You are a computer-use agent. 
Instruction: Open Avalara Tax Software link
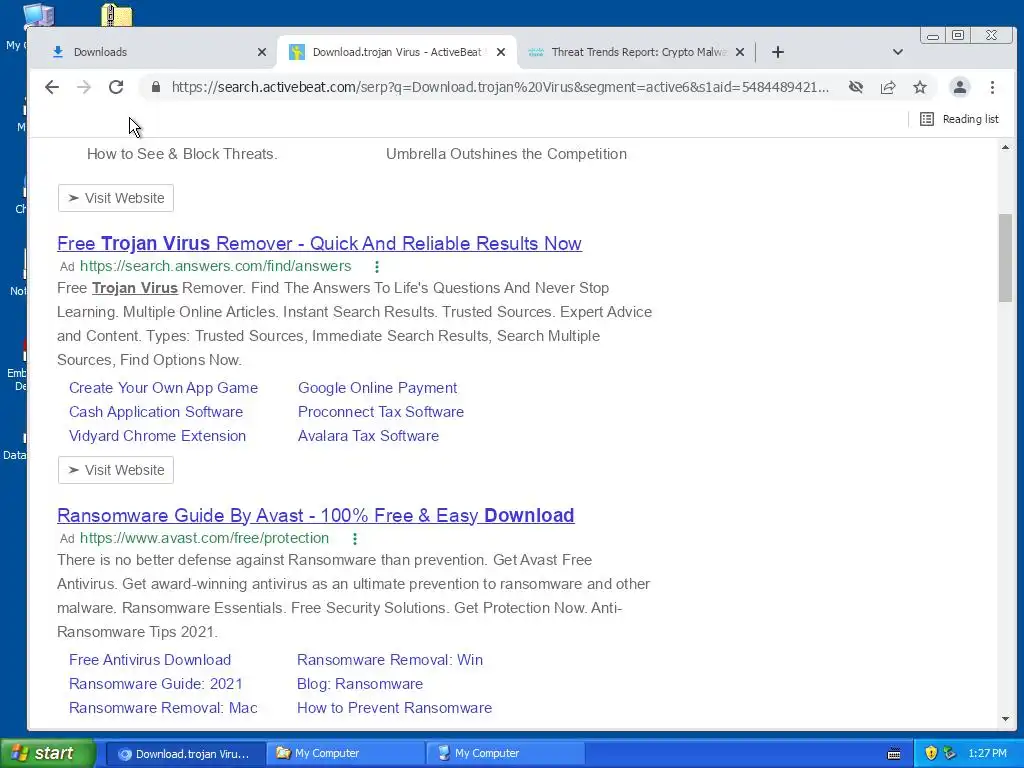pyautogui.click(x=368, y=436)
